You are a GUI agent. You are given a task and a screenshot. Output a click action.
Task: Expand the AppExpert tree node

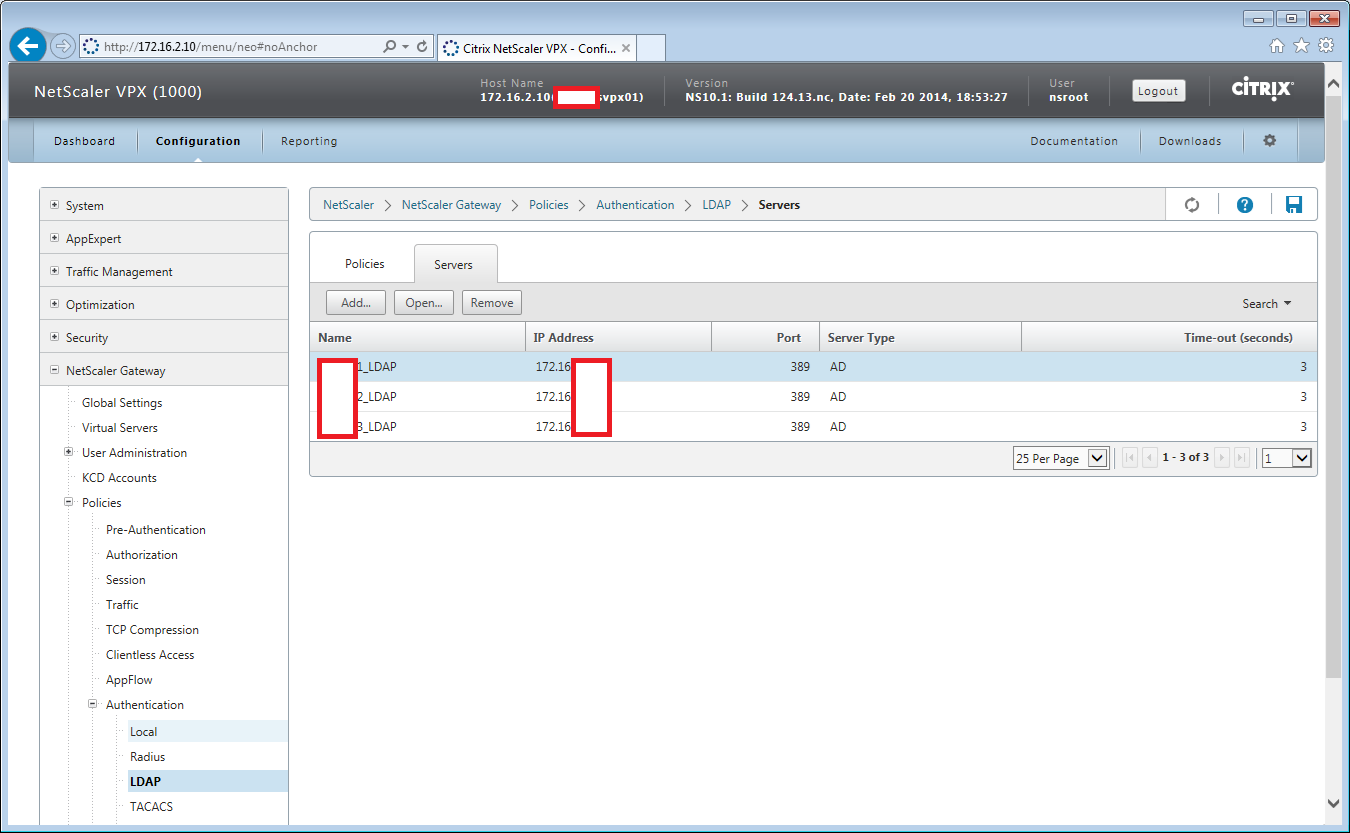pos(55,238)
